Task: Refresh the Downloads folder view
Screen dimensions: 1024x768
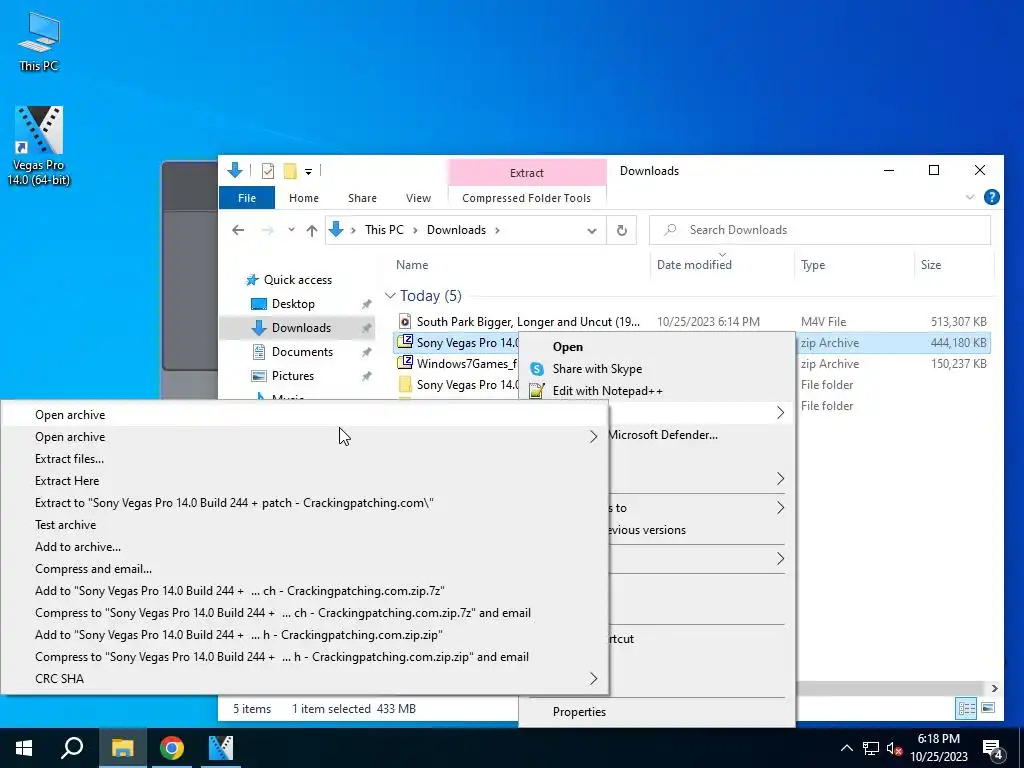Action: coord(622,230)
